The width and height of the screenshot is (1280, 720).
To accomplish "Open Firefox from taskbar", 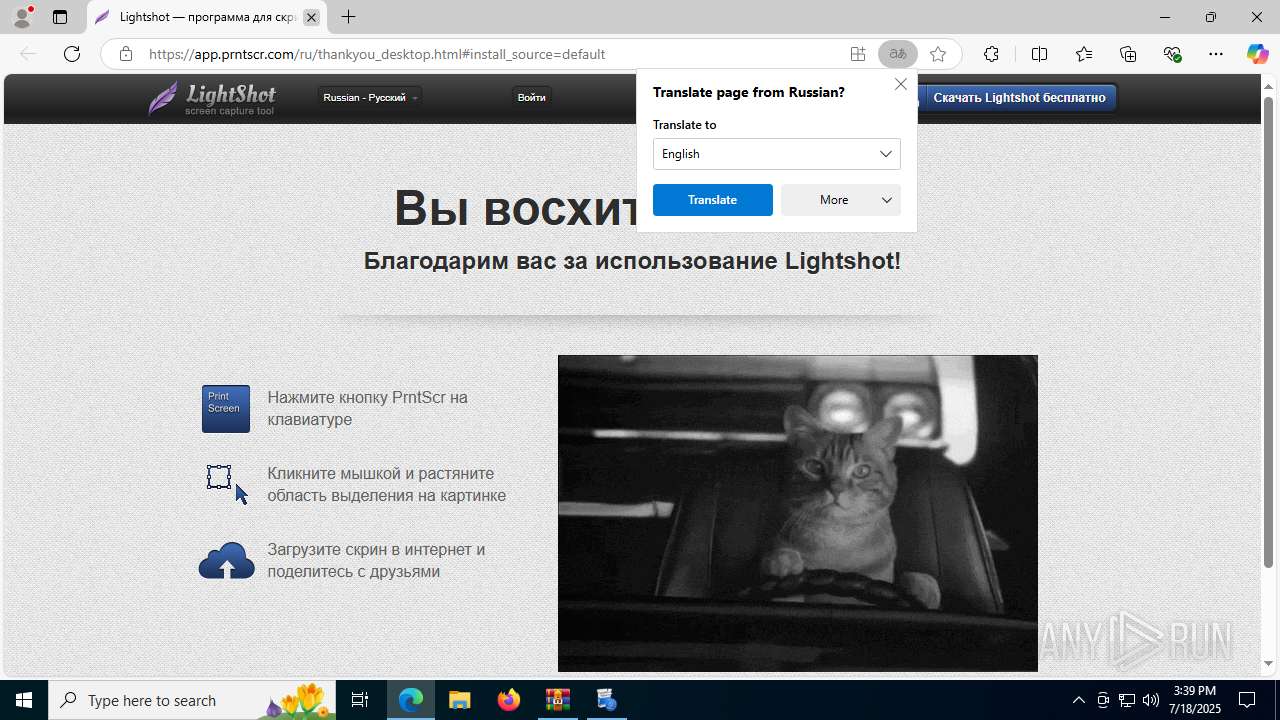I will 509,700.
